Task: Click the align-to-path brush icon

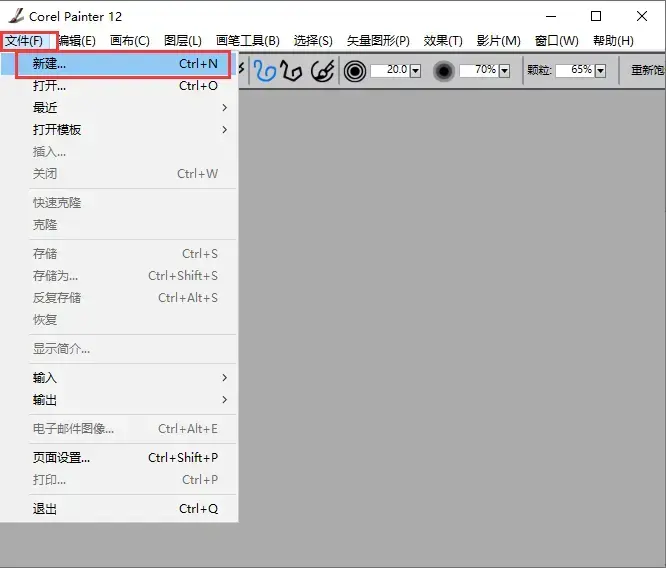Action: 323,70
